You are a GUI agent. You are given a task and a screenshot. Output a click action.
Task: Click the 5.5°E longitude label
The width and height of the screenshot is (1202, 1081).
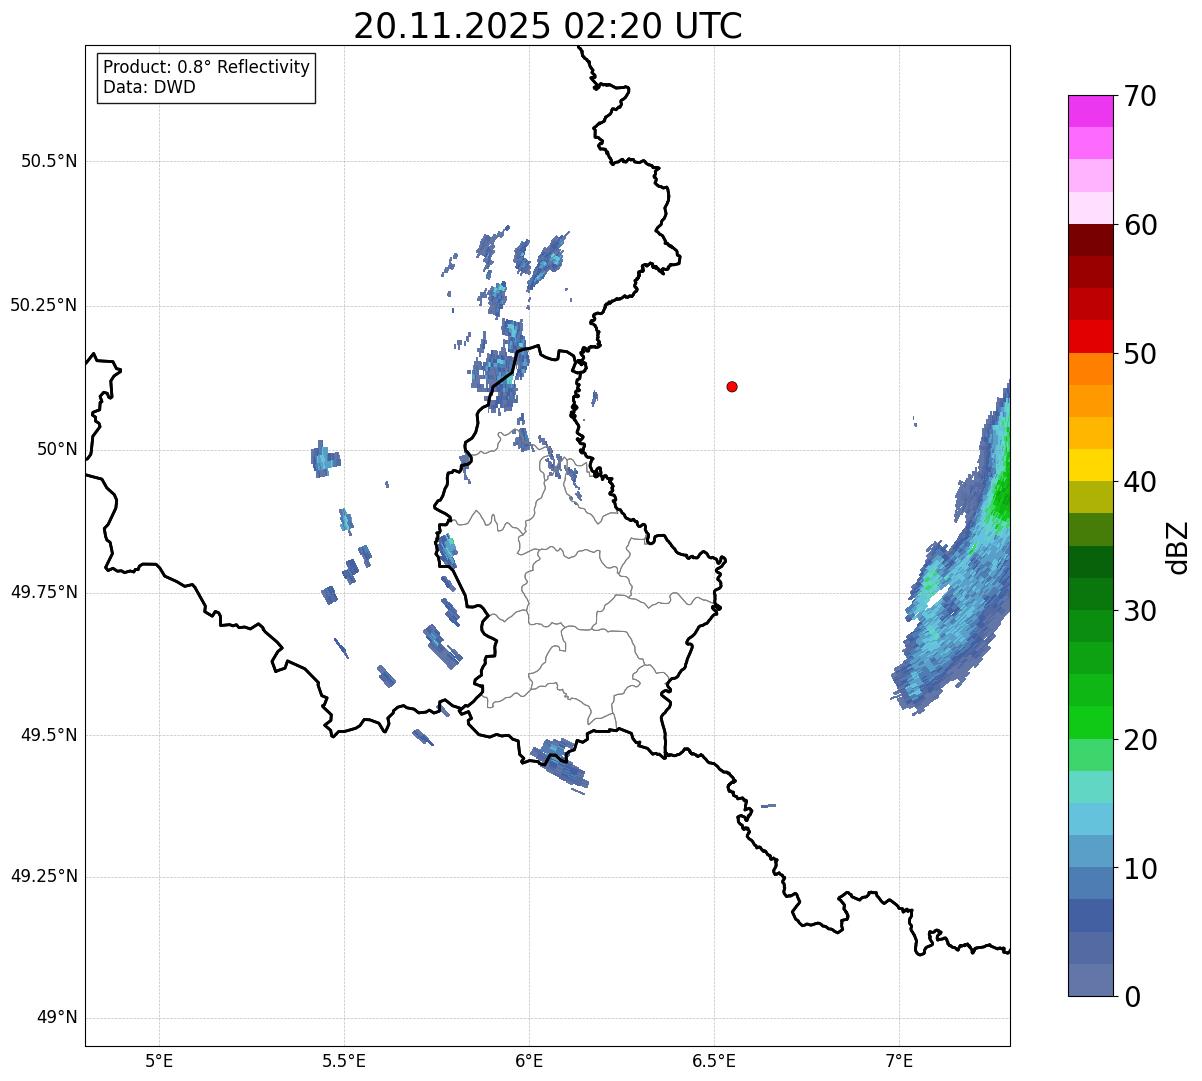(344, 1060)
